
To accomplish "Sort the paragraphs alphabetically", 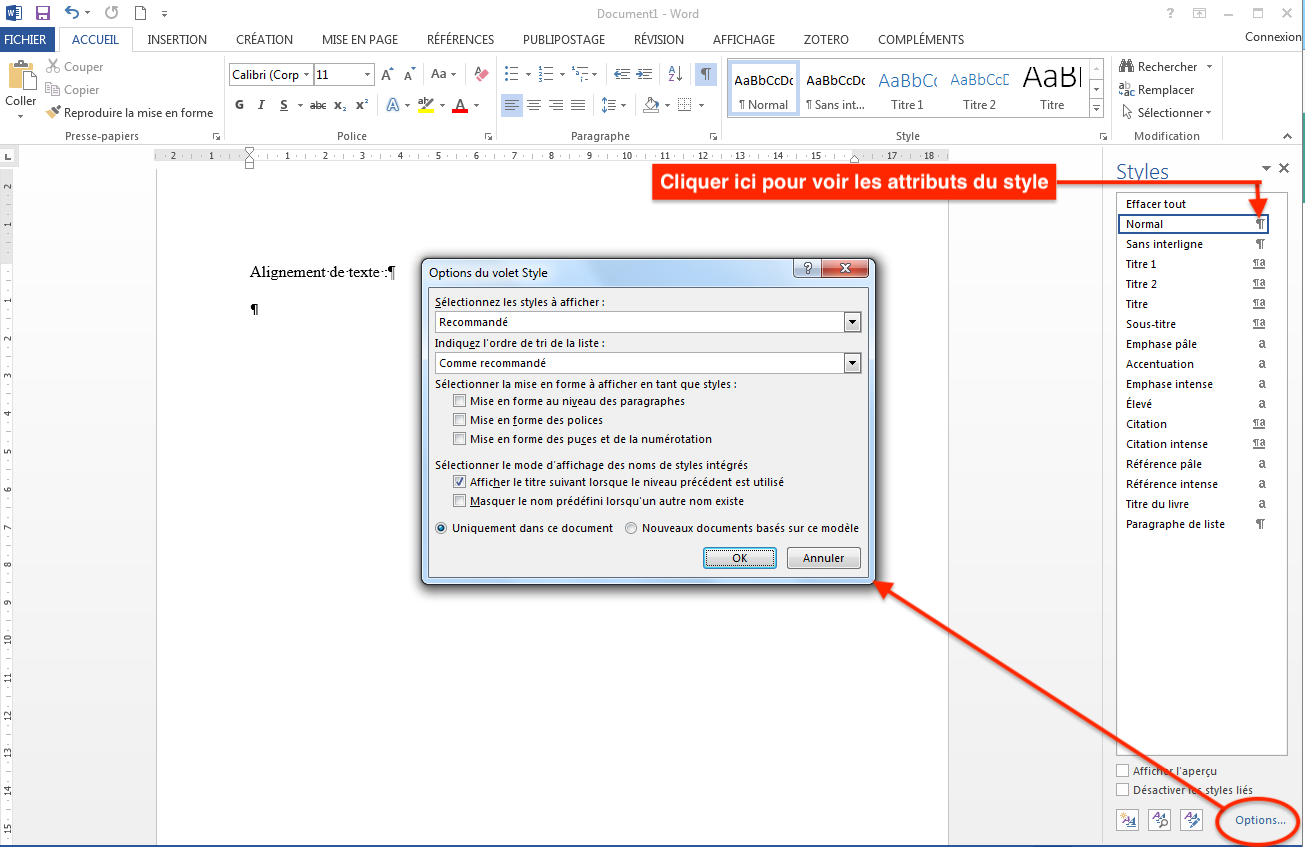I will tap(675, 74).
